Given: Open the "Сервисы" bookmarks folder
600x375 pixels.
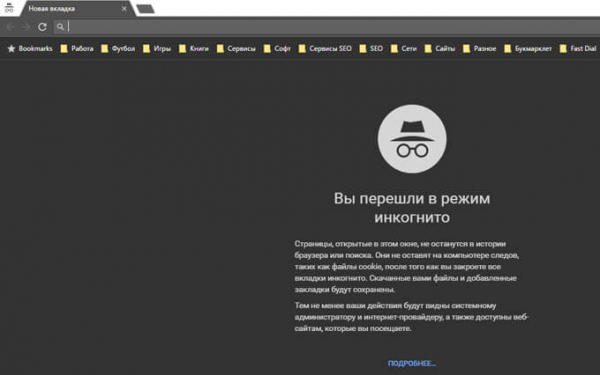Looking at the screenshot, I should [236, 49].
